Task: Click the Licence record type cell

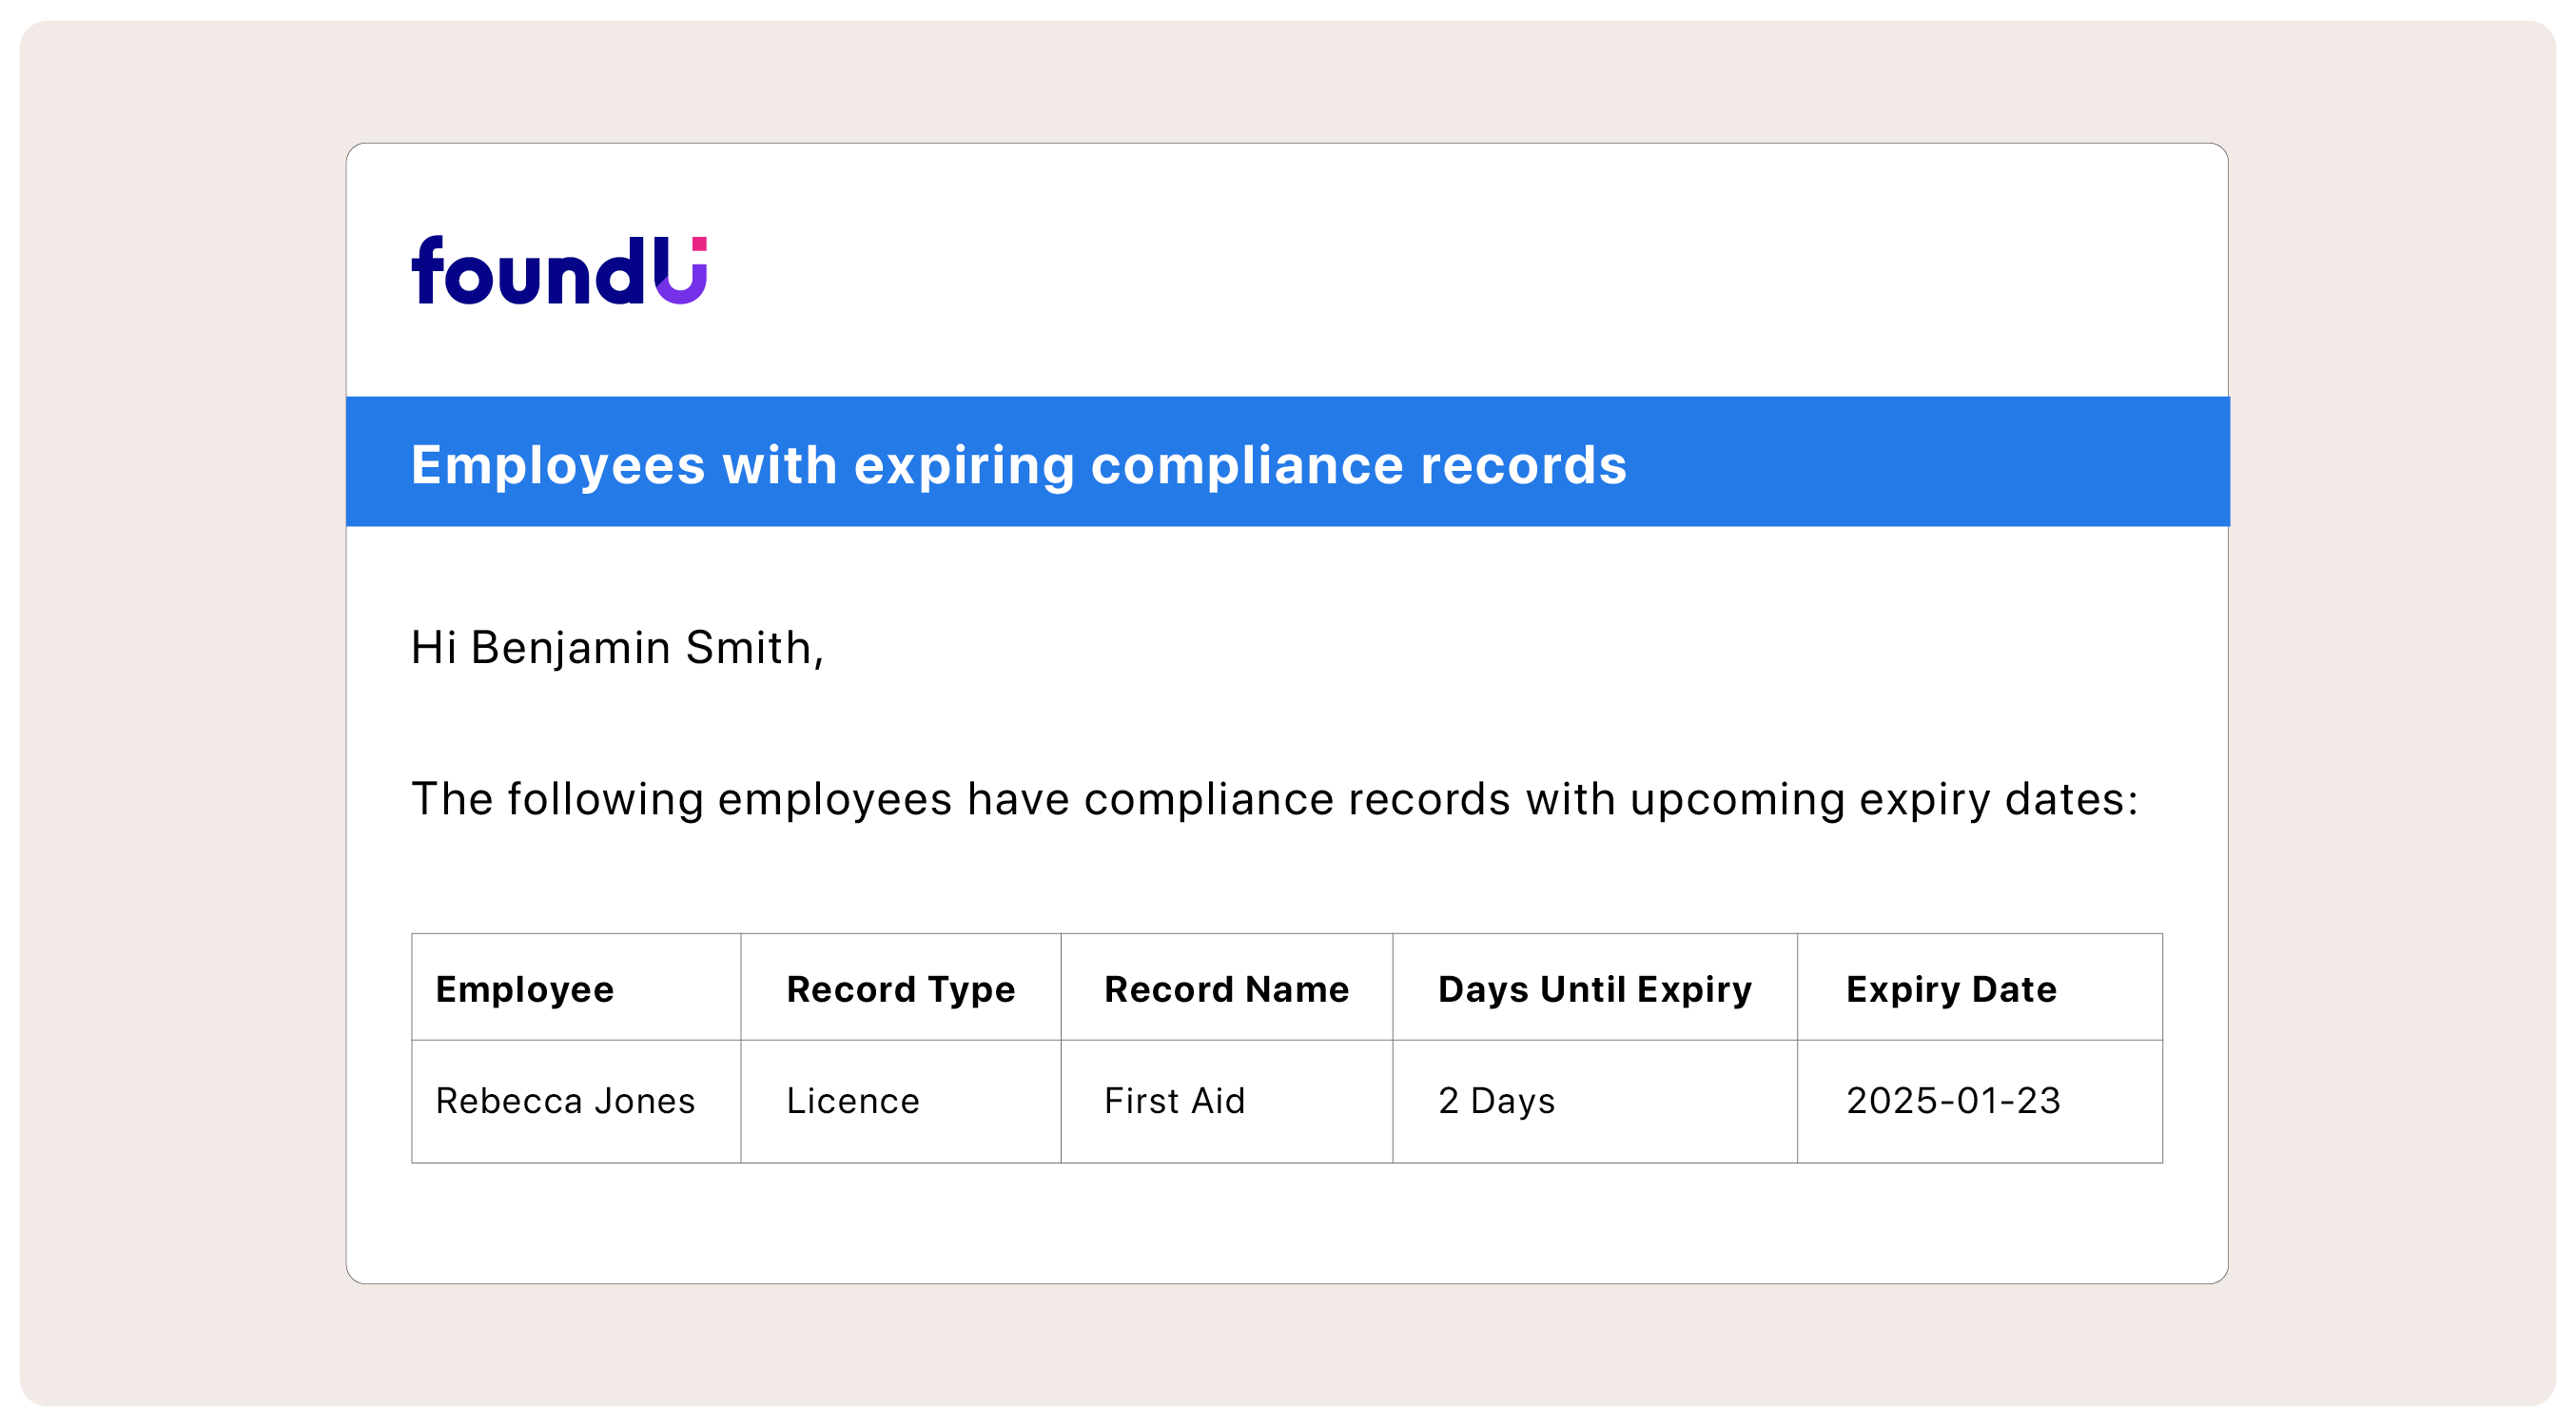Action: coord(852,1101)
